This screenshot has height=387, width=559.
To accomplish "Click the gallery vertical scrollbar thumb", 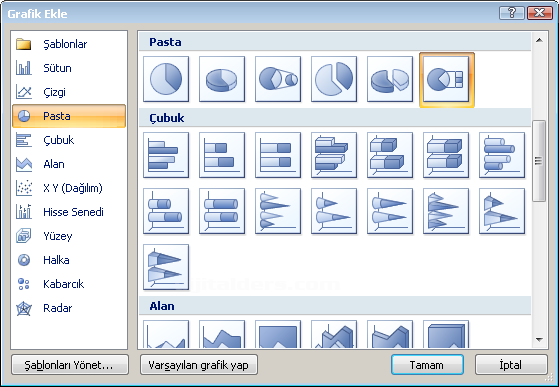I will [x=539, y=161].
